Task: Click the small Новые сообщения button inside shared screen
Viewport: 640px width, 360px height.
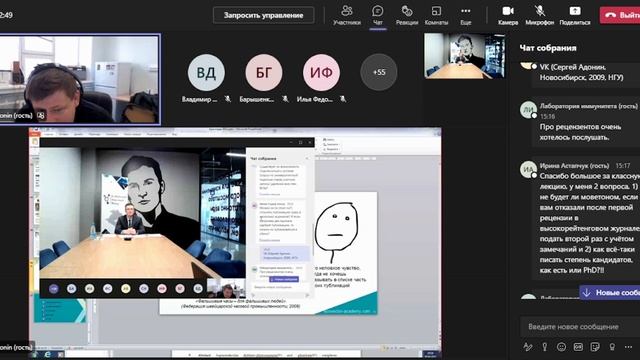Action: pos(284,279)
